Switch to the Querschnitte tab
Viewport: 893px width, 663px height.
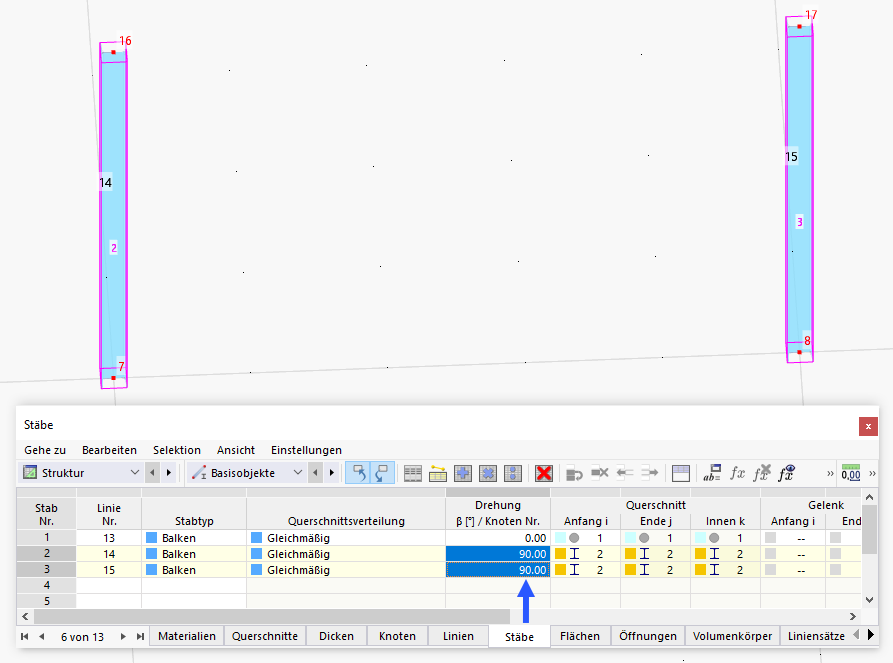pos(265,636)
